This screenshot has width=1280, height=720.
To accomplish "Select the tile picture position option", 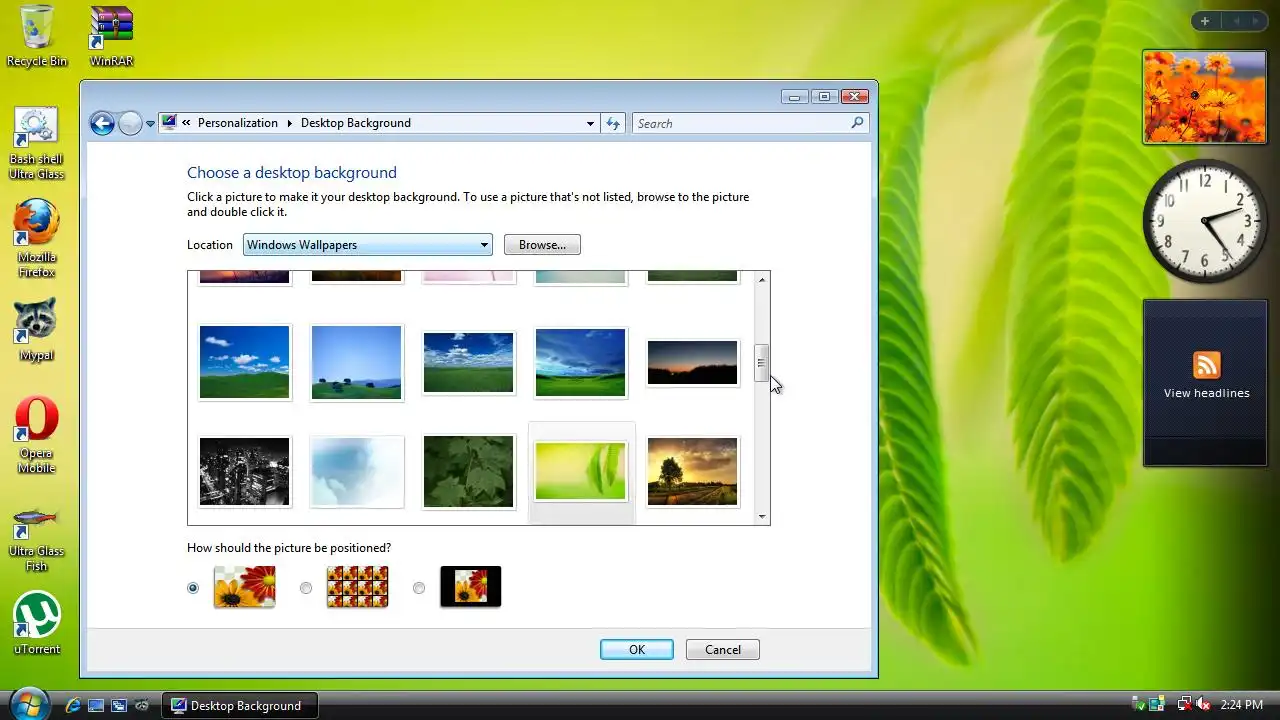I will coord(306,588).
